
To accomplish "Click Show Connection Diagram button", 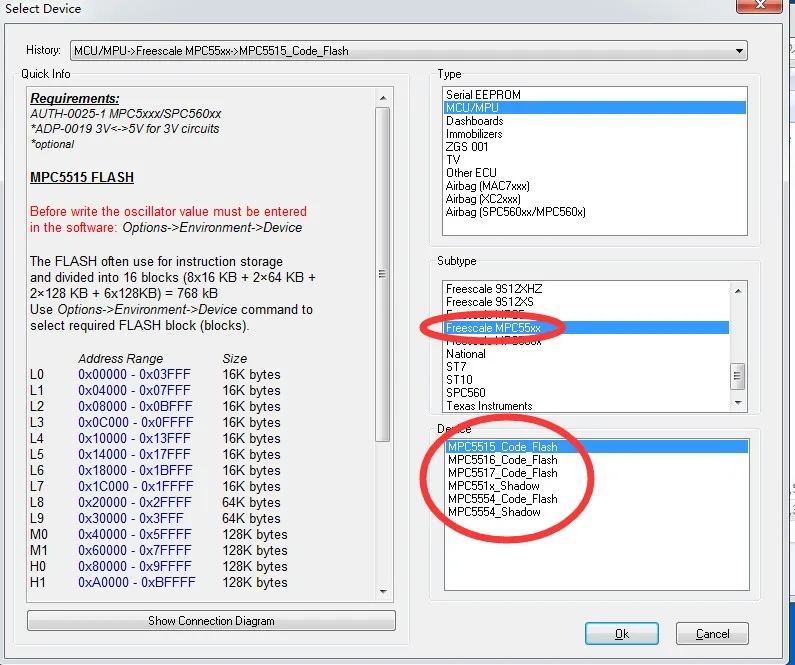I will click(x=211, y=621).
